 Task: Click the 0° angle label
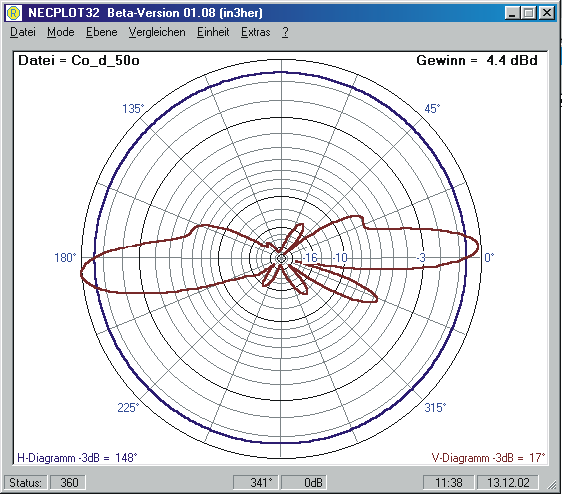(489, 257)
